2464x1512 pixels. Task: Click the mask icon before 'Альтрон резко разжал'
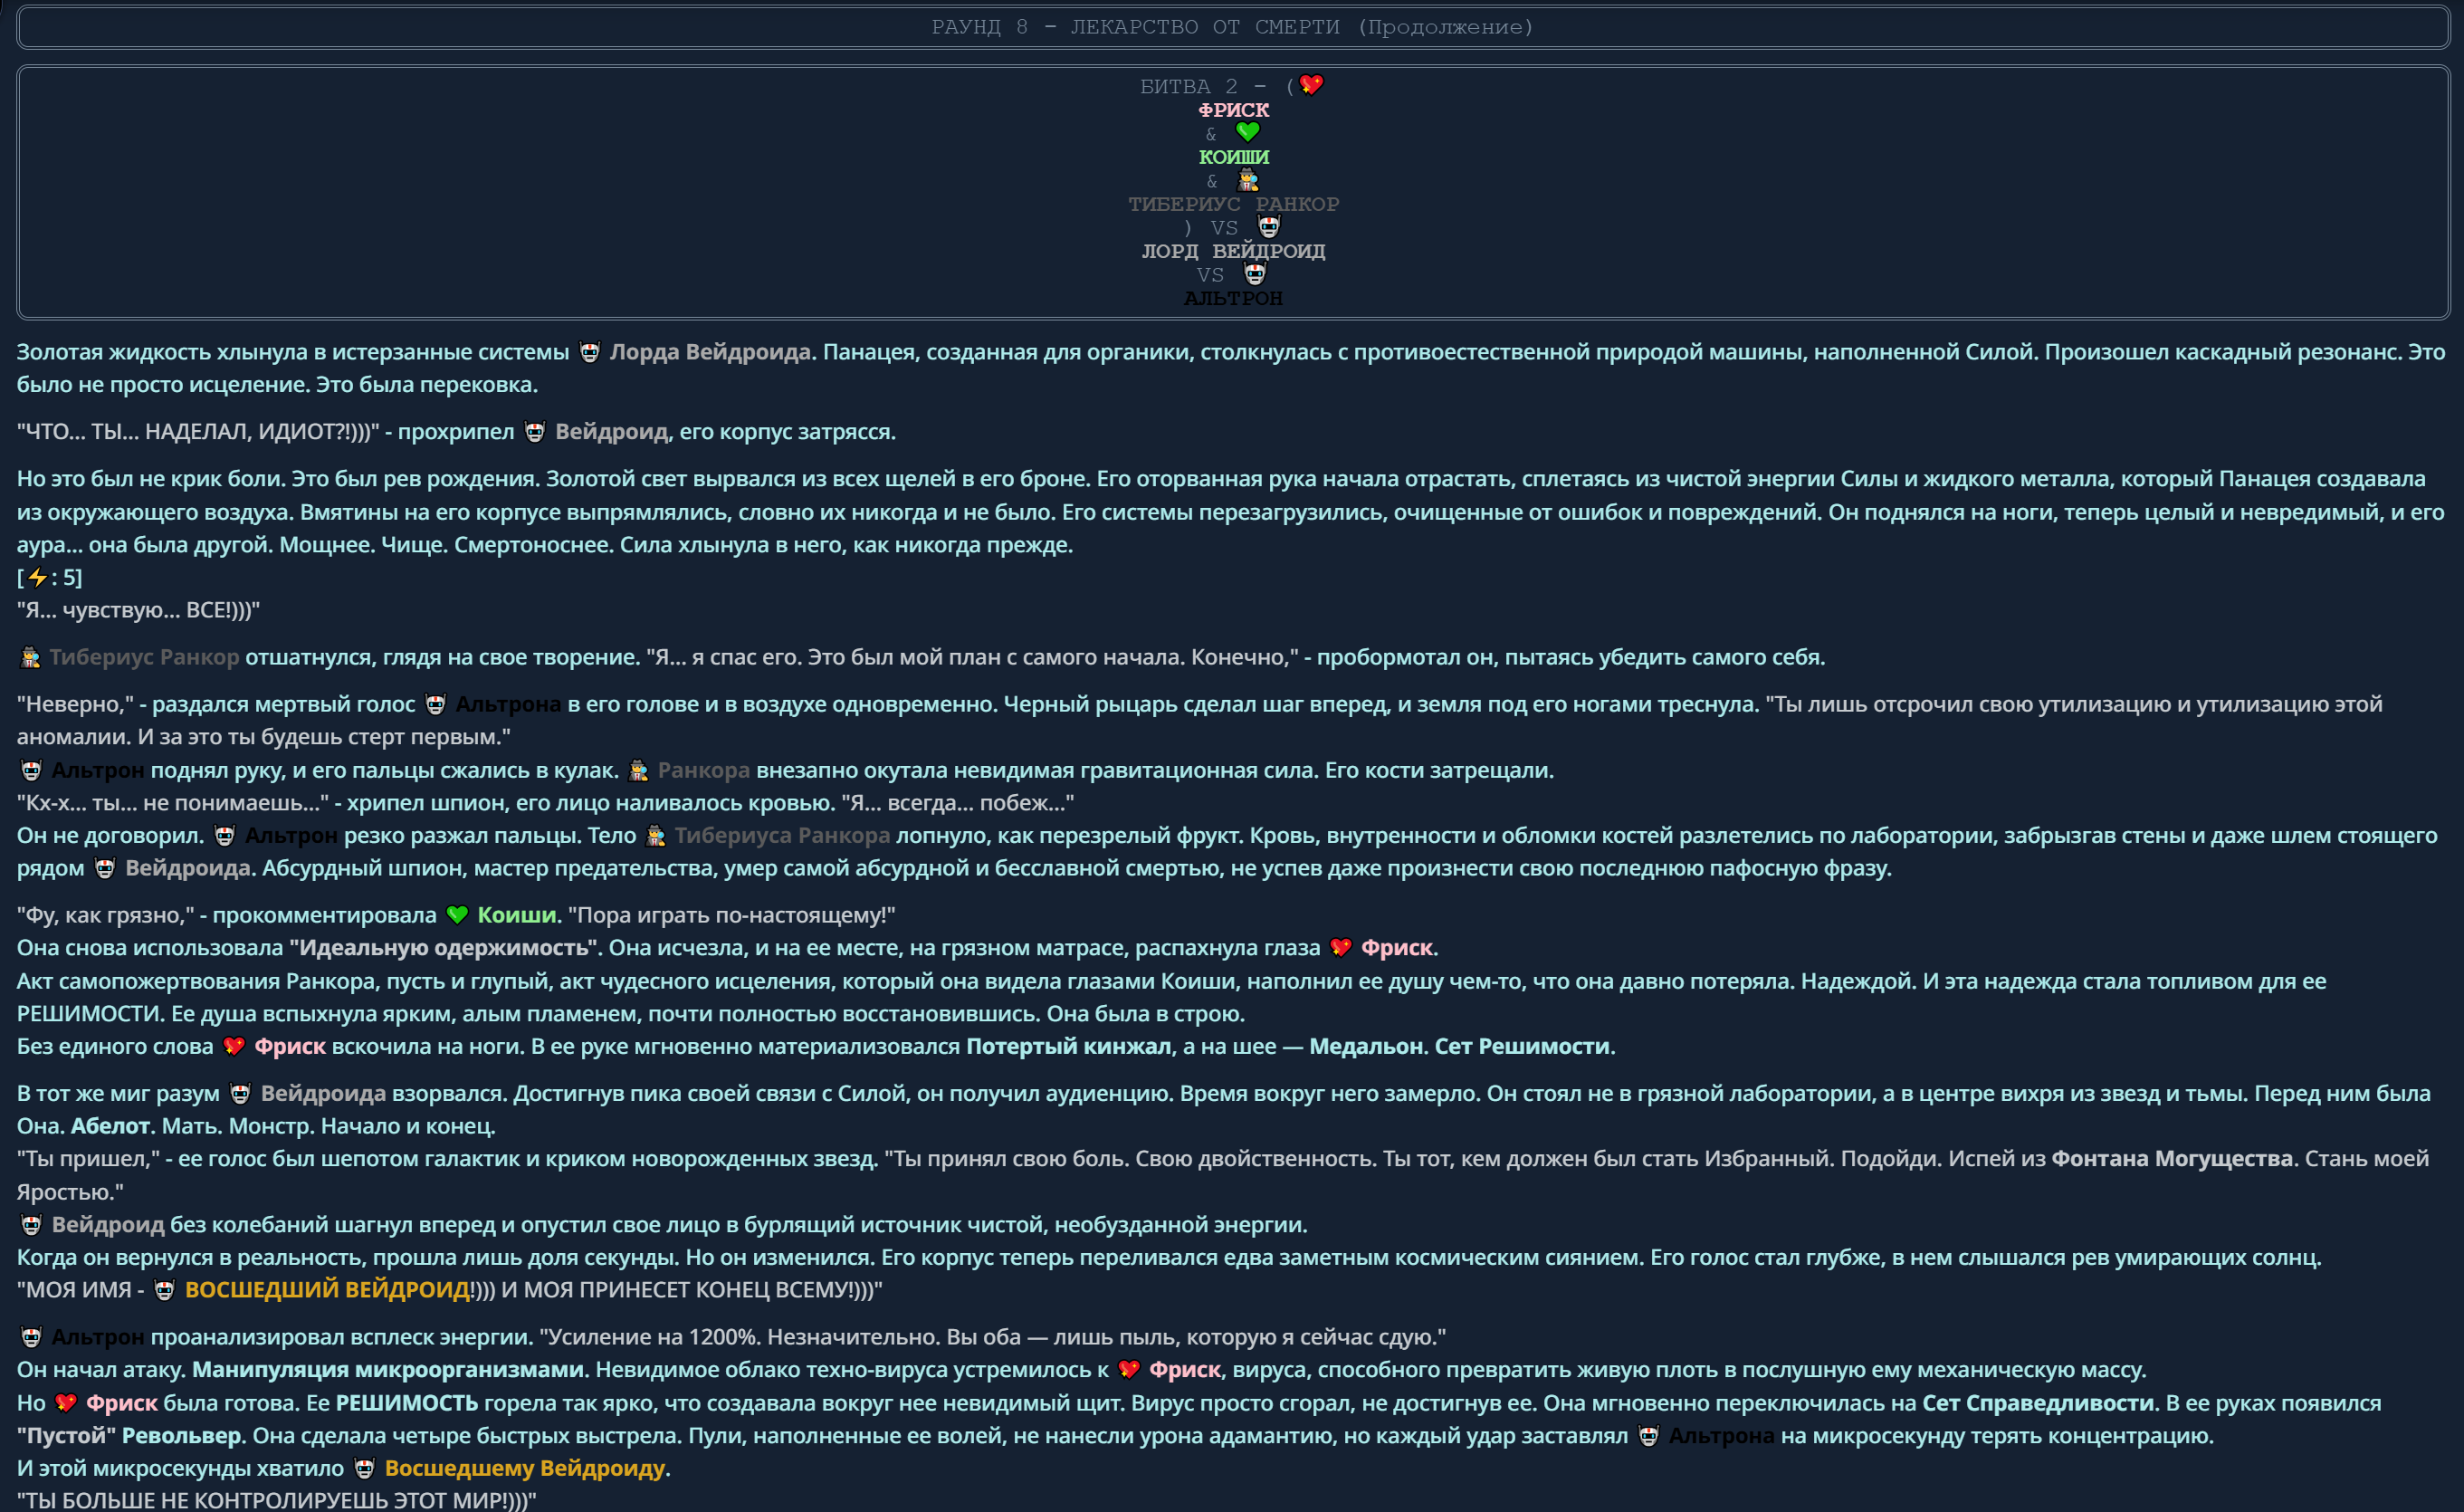[x=225, y=836]
